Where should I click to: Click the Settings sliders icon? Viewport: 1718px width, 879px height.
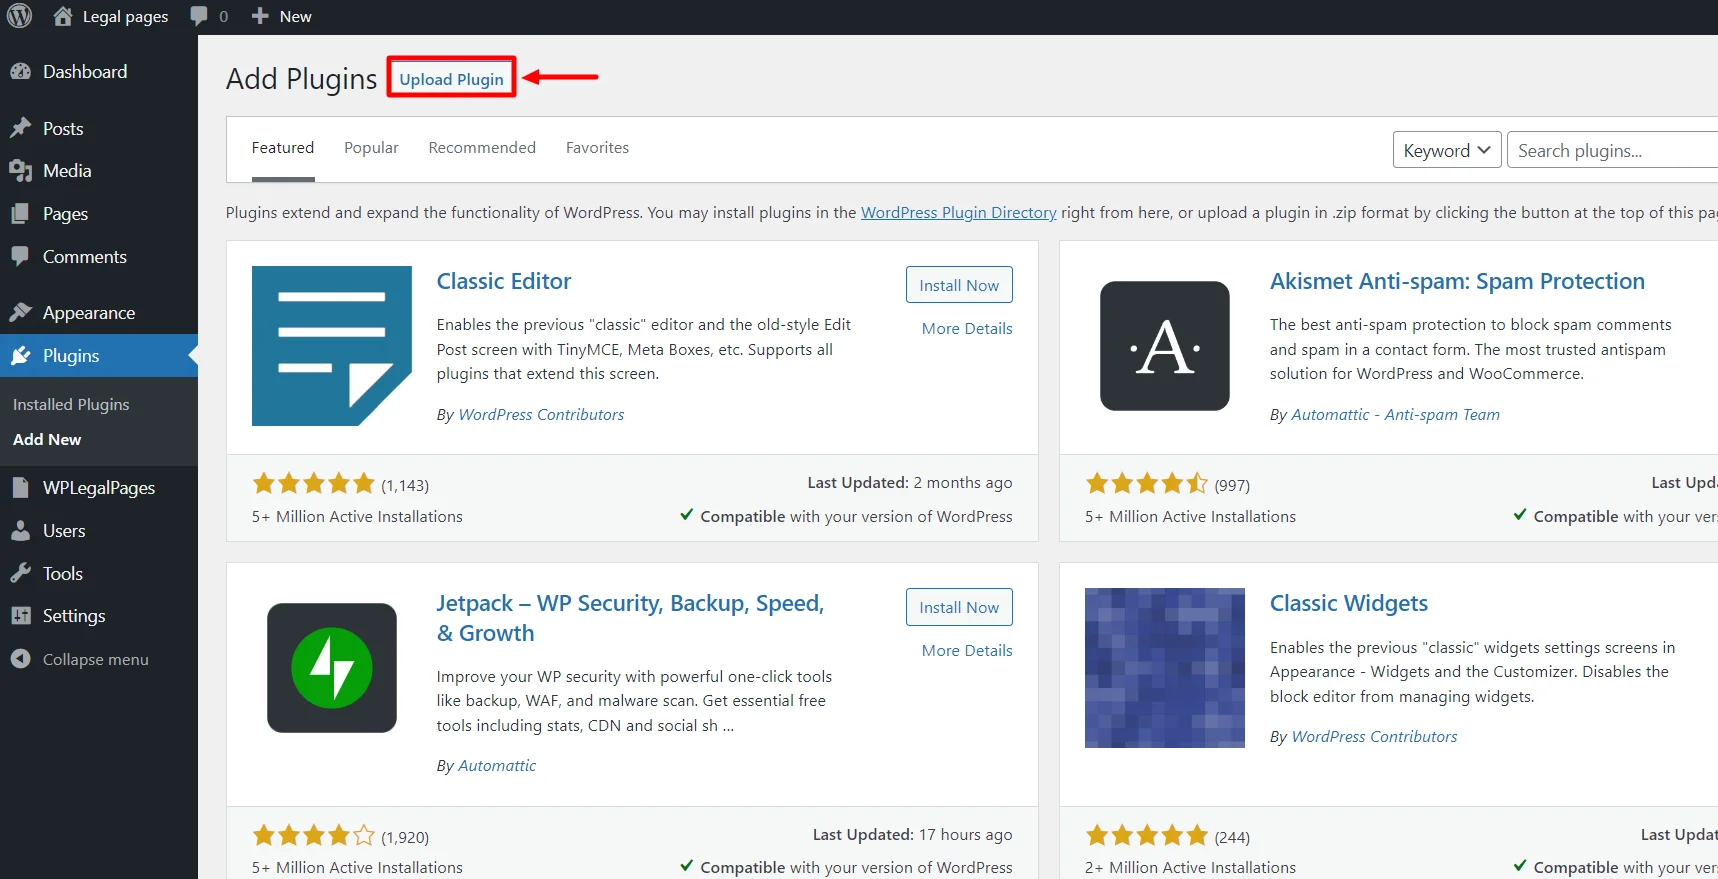coord(20,616)
